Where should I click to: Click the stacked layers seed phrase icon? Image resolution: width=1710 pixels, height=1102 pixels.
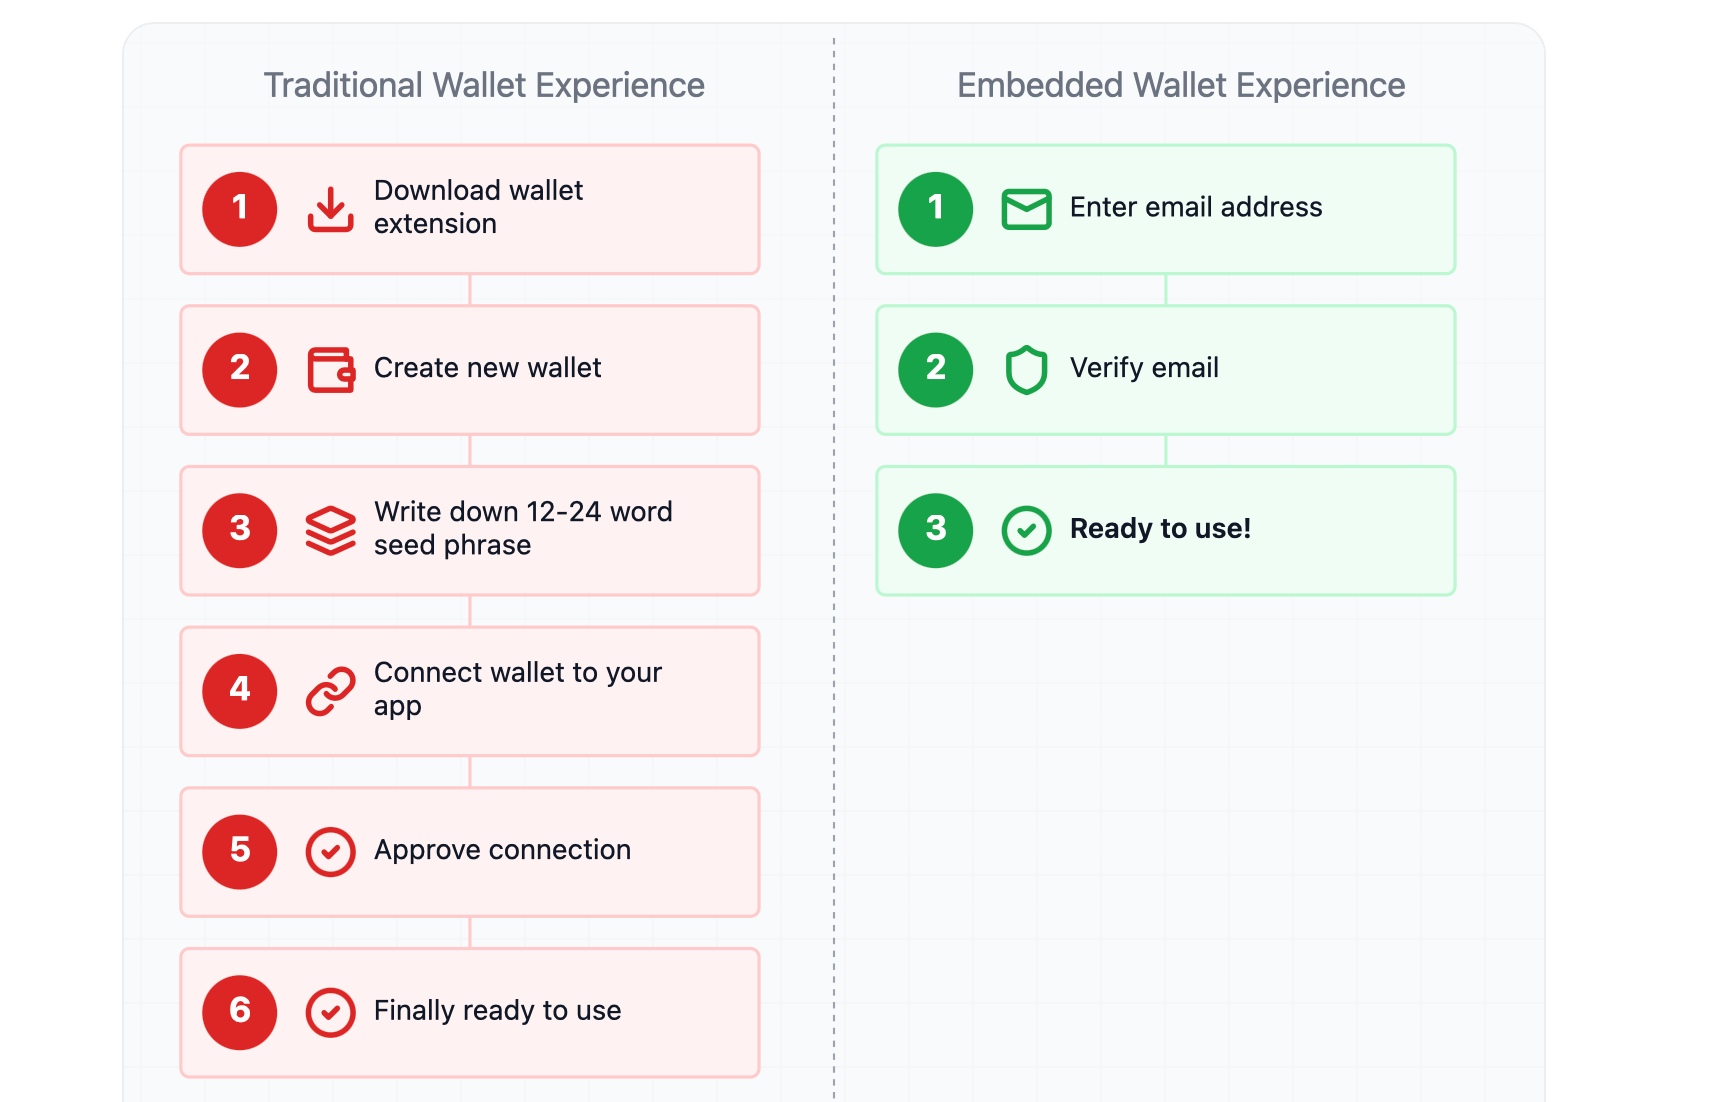(330, 530)
